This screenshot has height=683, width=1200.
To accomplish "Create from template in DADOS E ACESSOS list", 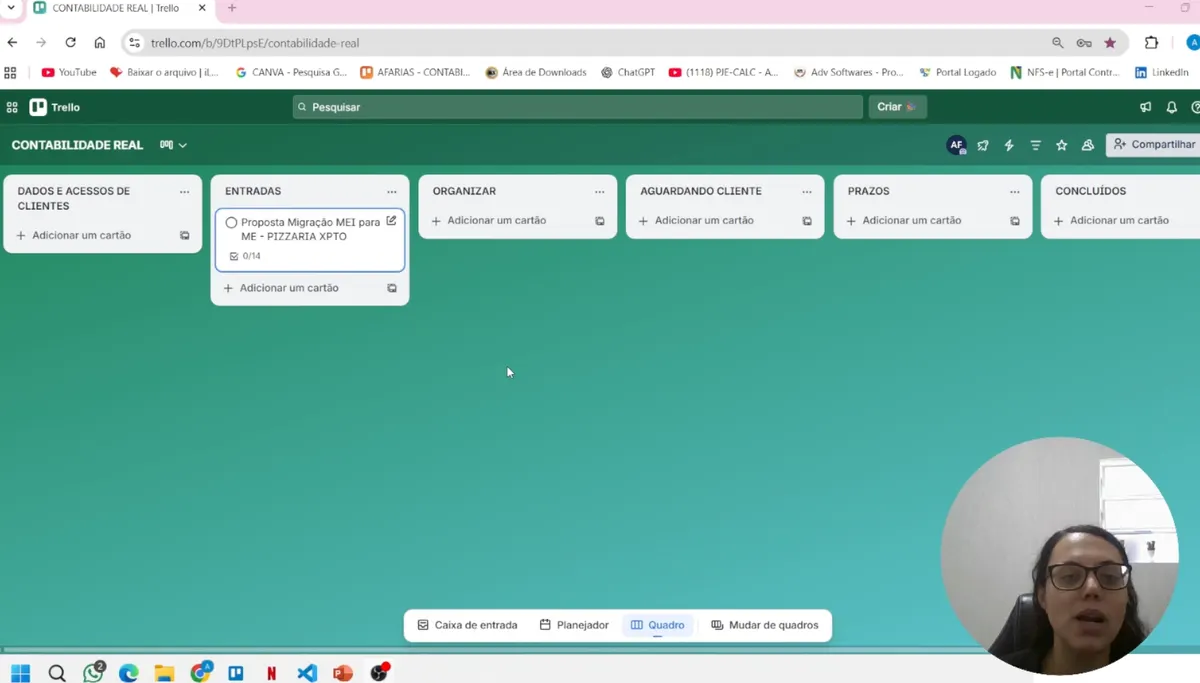I will click(x=184, y=236).
